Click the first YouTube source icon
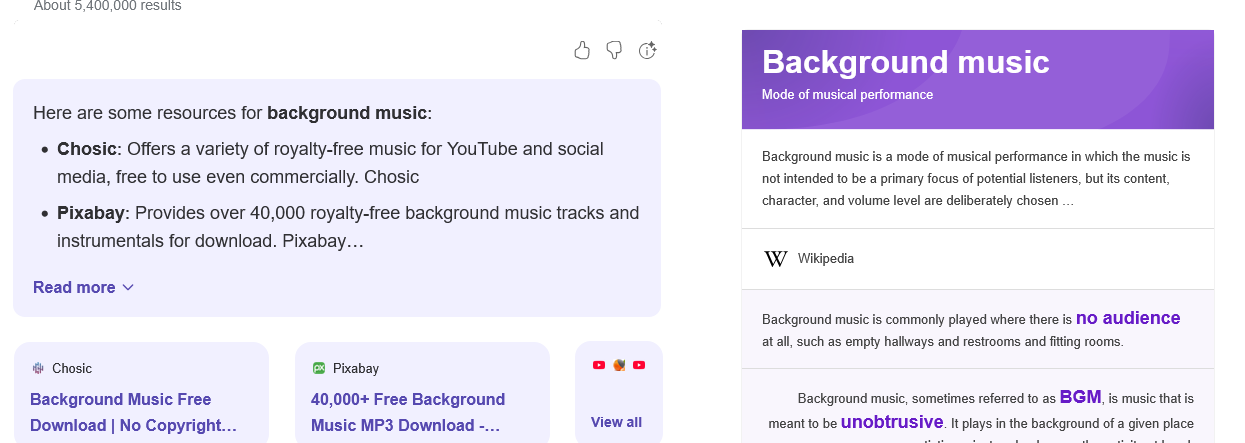Screen dimensions: 1245x443 pos(599,365)
